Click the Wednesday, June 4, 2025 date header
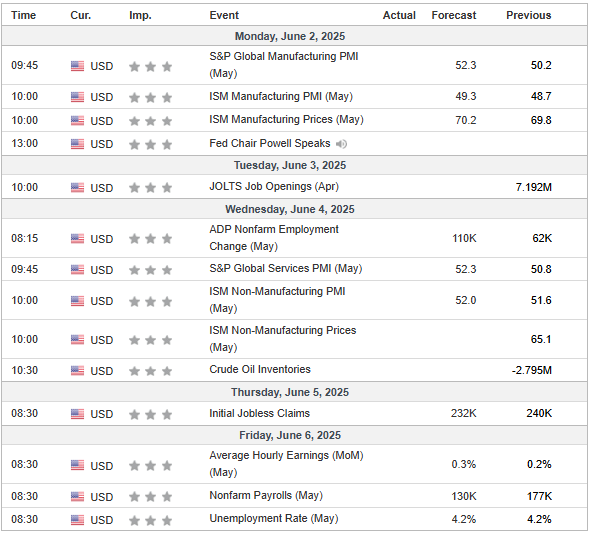This screenshot has width=592, height=535. tap(290, 210)
